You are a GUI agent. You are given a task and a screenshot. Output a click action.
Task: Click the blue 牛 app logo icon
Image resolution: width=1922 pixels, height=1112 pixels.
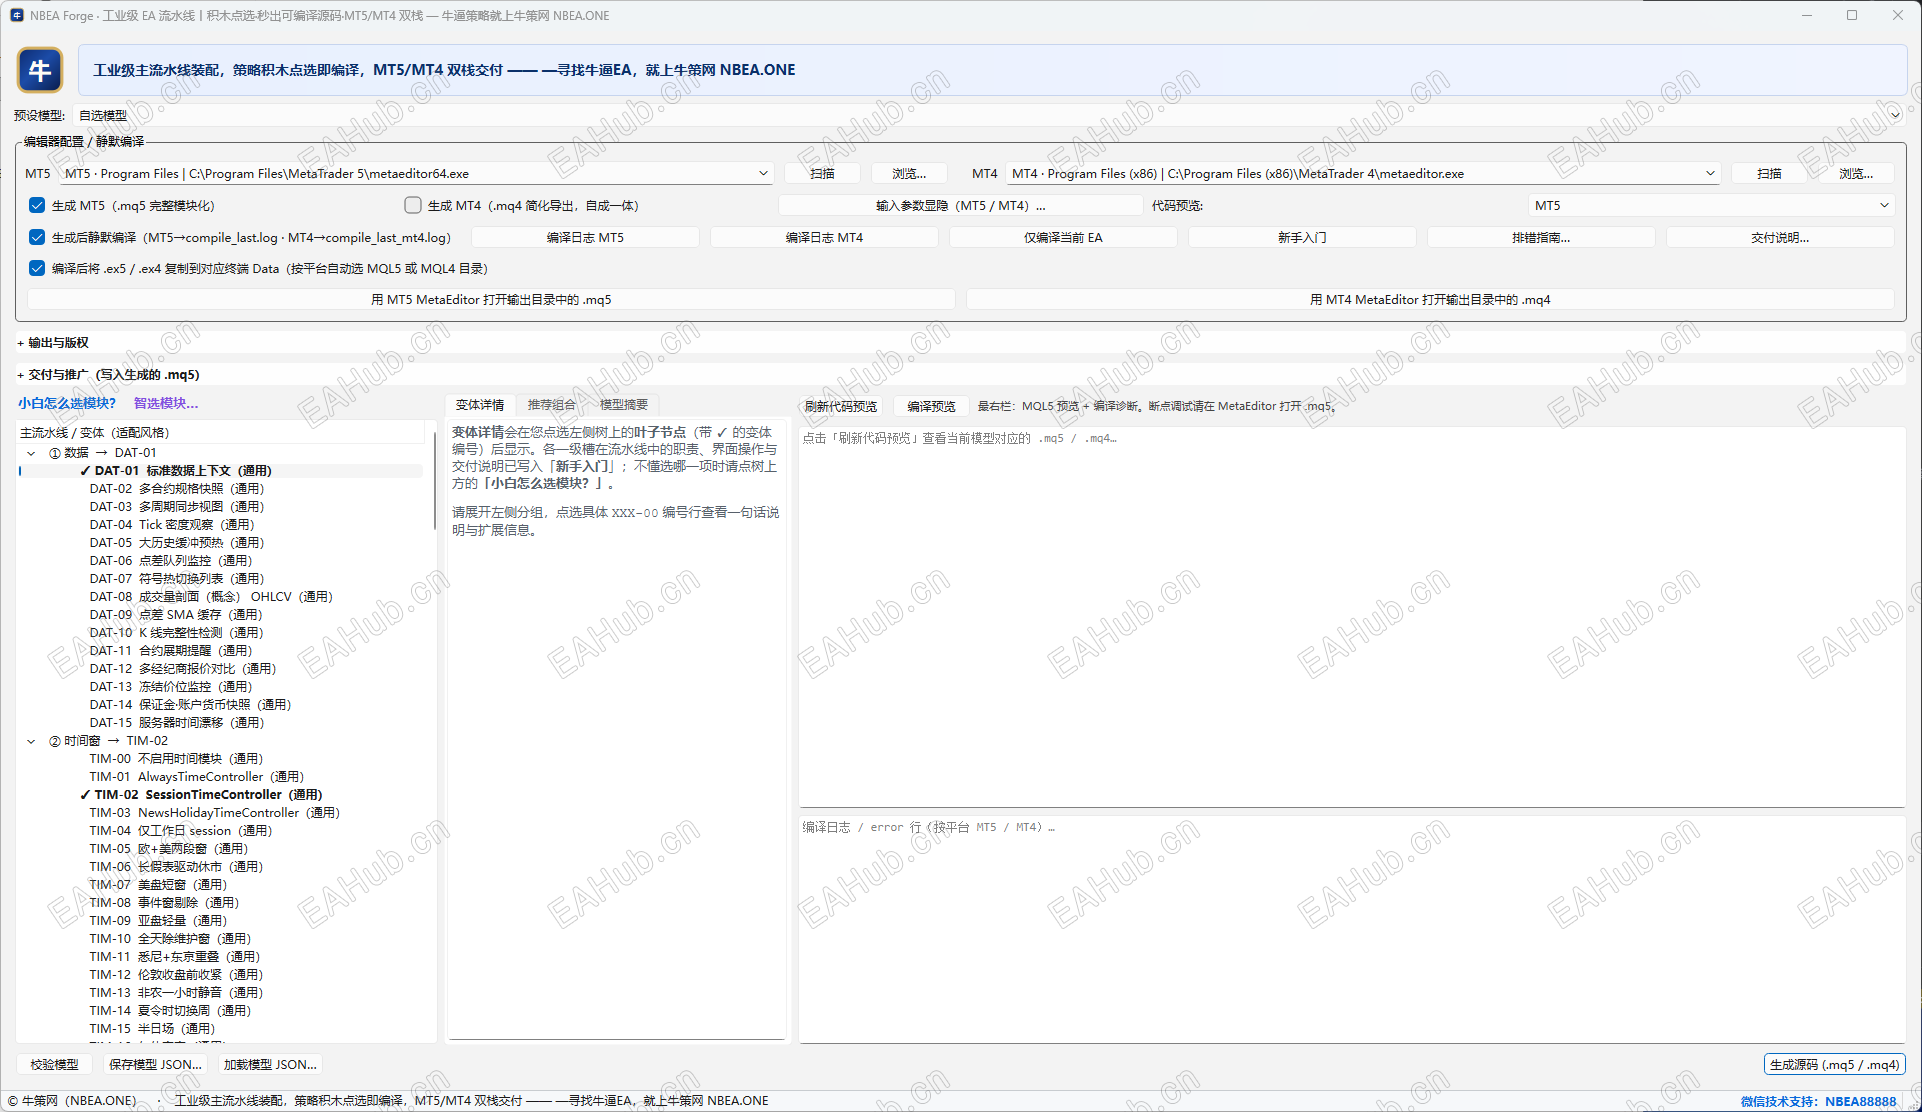(x=40, y=70)
